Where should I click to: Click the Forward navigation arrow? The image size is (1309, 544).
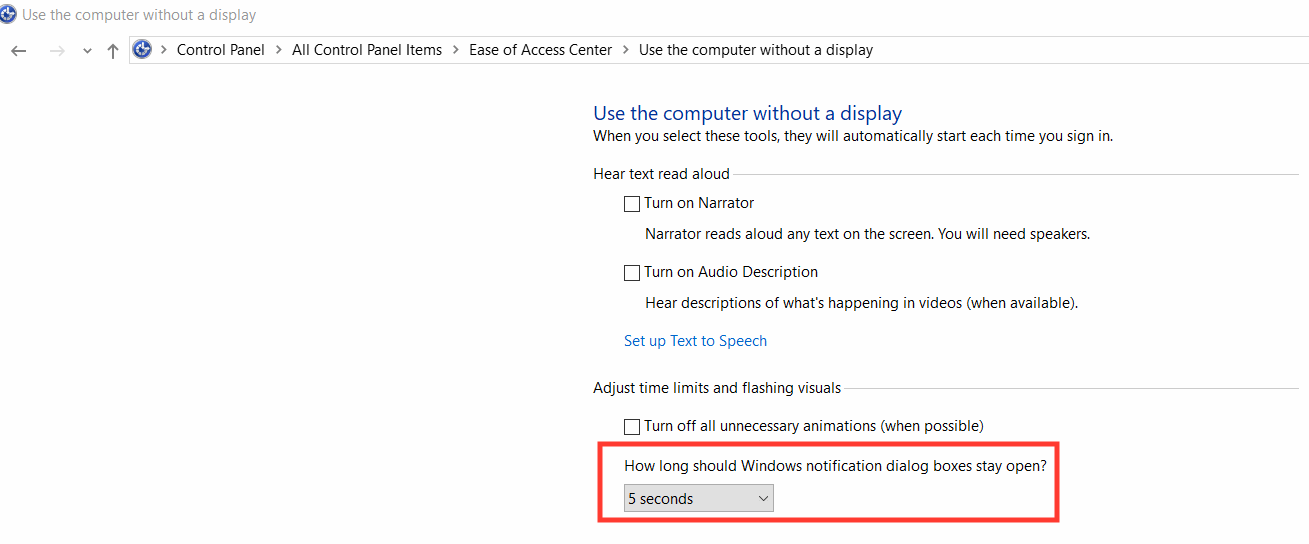click(x=57, y=51)
